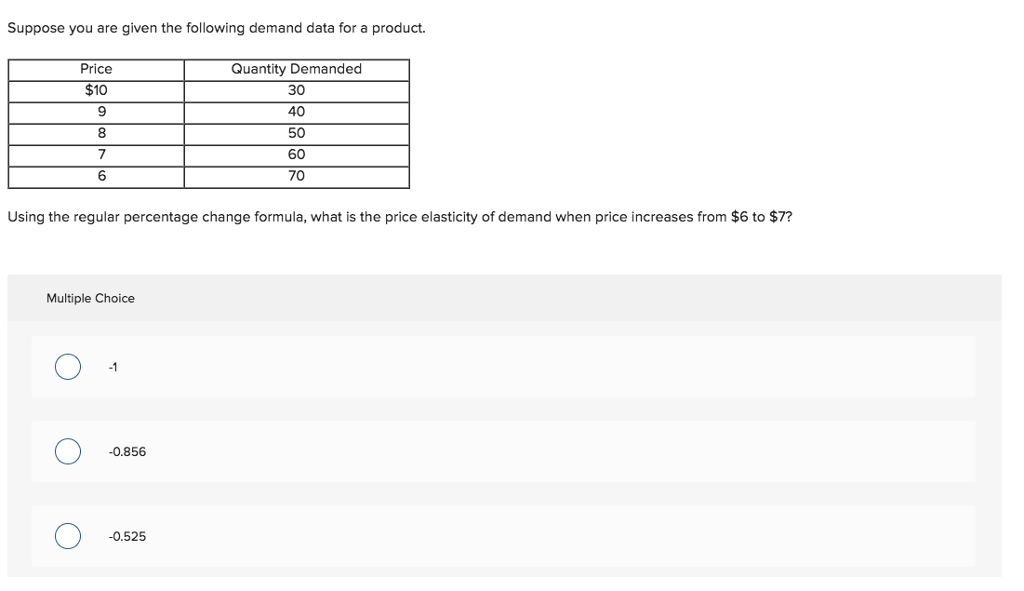
Task: Click the Multiple Choice section header
Action: pyautogui.click(x=91, y=298)
